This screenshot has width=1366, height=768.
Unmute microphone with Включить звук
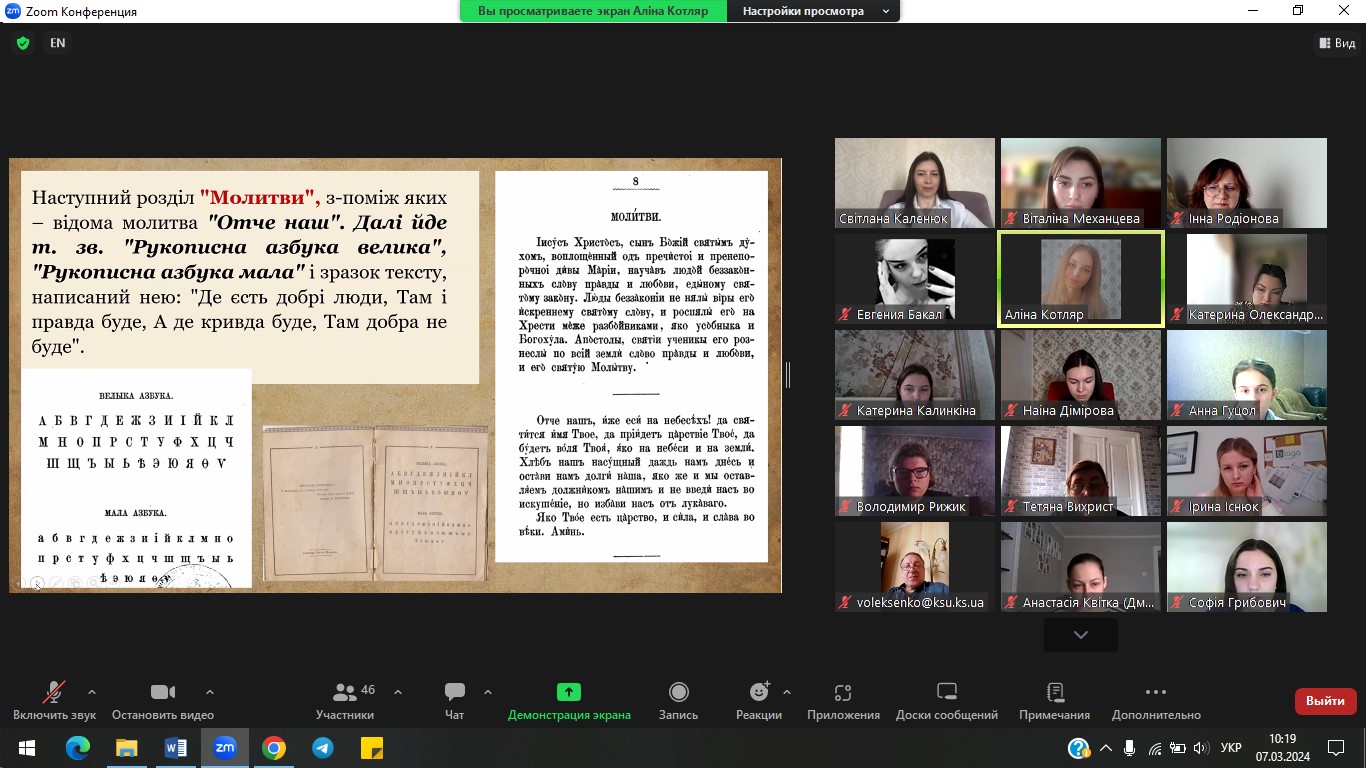pyautogui.click(x=54, y=693)
